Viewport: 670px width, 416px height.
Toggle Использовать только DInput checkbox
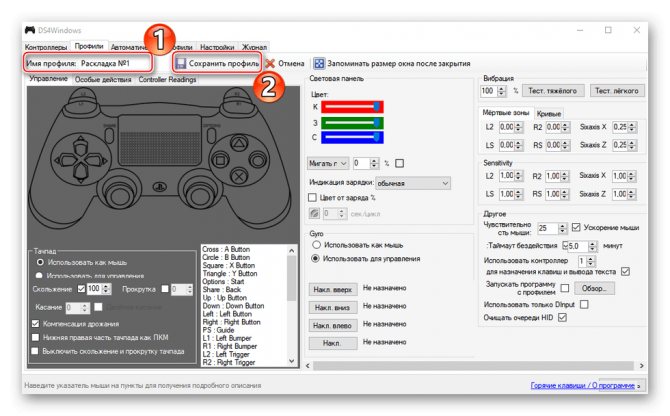(584, 305)
